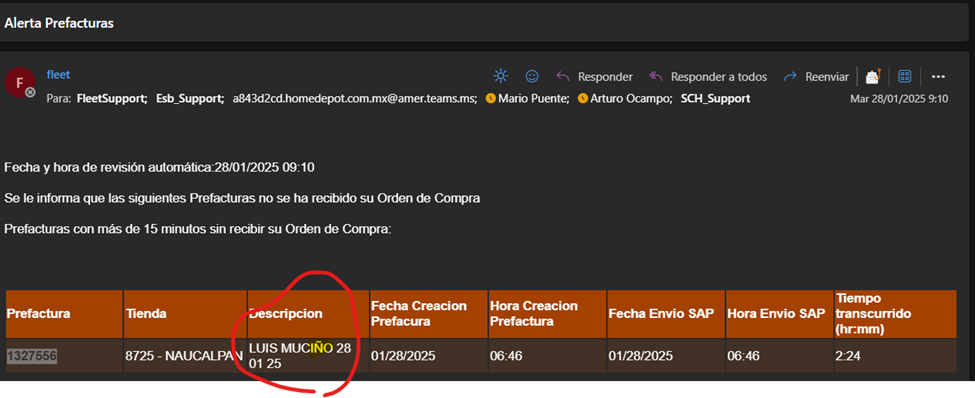
Task: Click the Descripcion column header
Action: 285,313
